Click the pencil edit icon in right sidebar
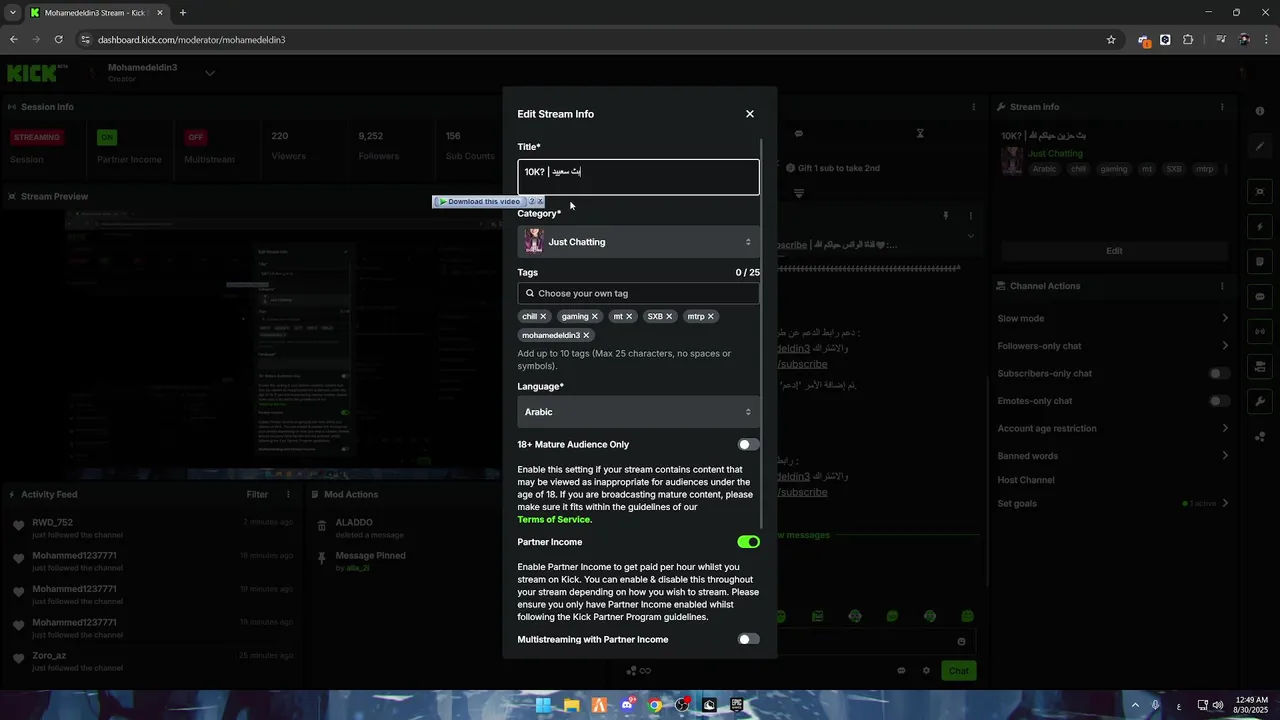Viewport: 1280px width, 720px height. coord(1260,146)
